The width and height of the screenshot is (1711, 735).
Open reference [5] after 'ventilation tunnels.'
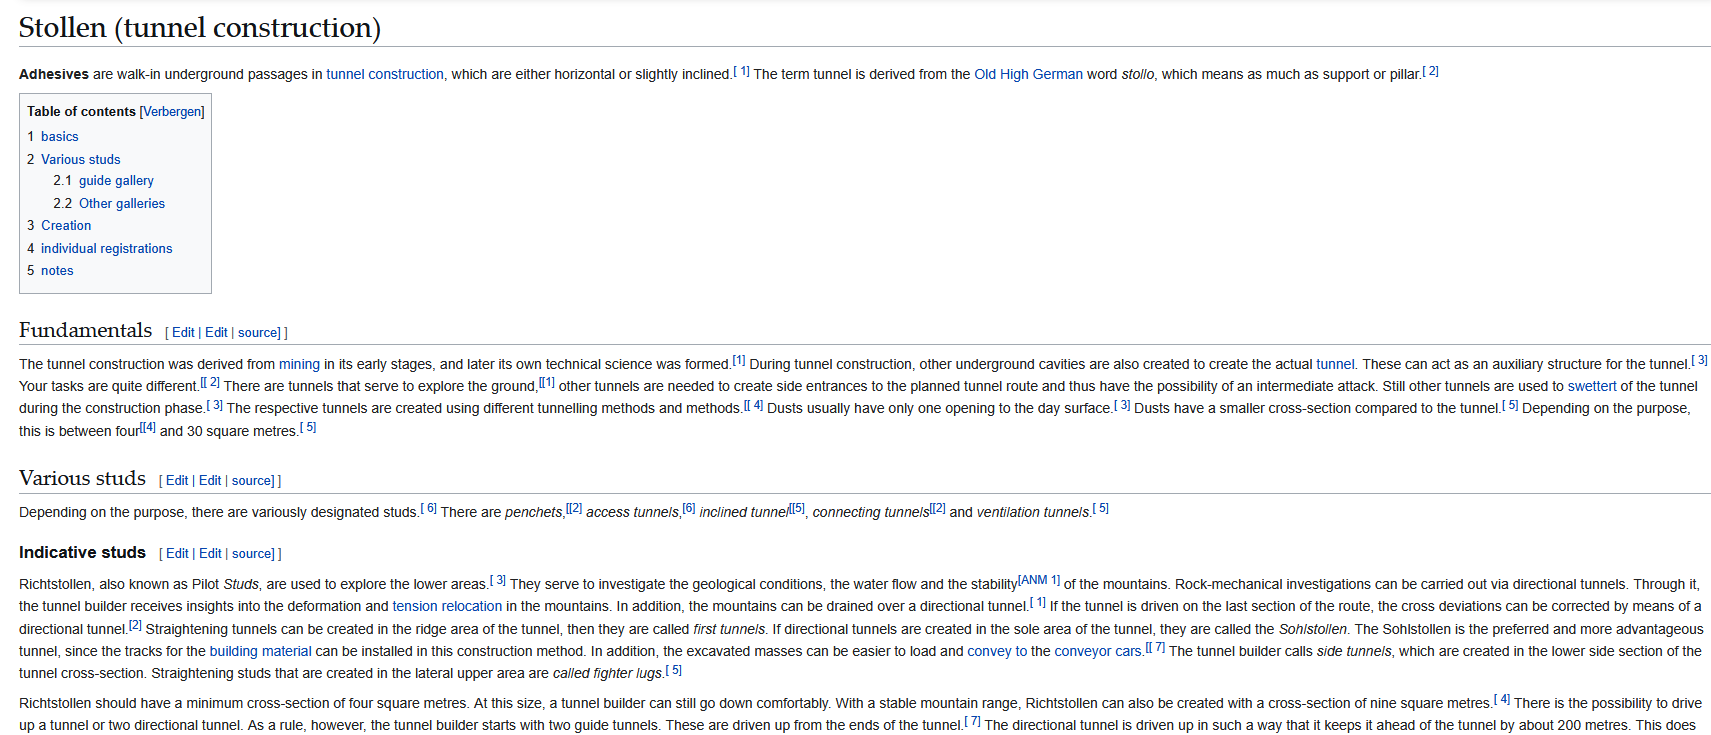1100,509
